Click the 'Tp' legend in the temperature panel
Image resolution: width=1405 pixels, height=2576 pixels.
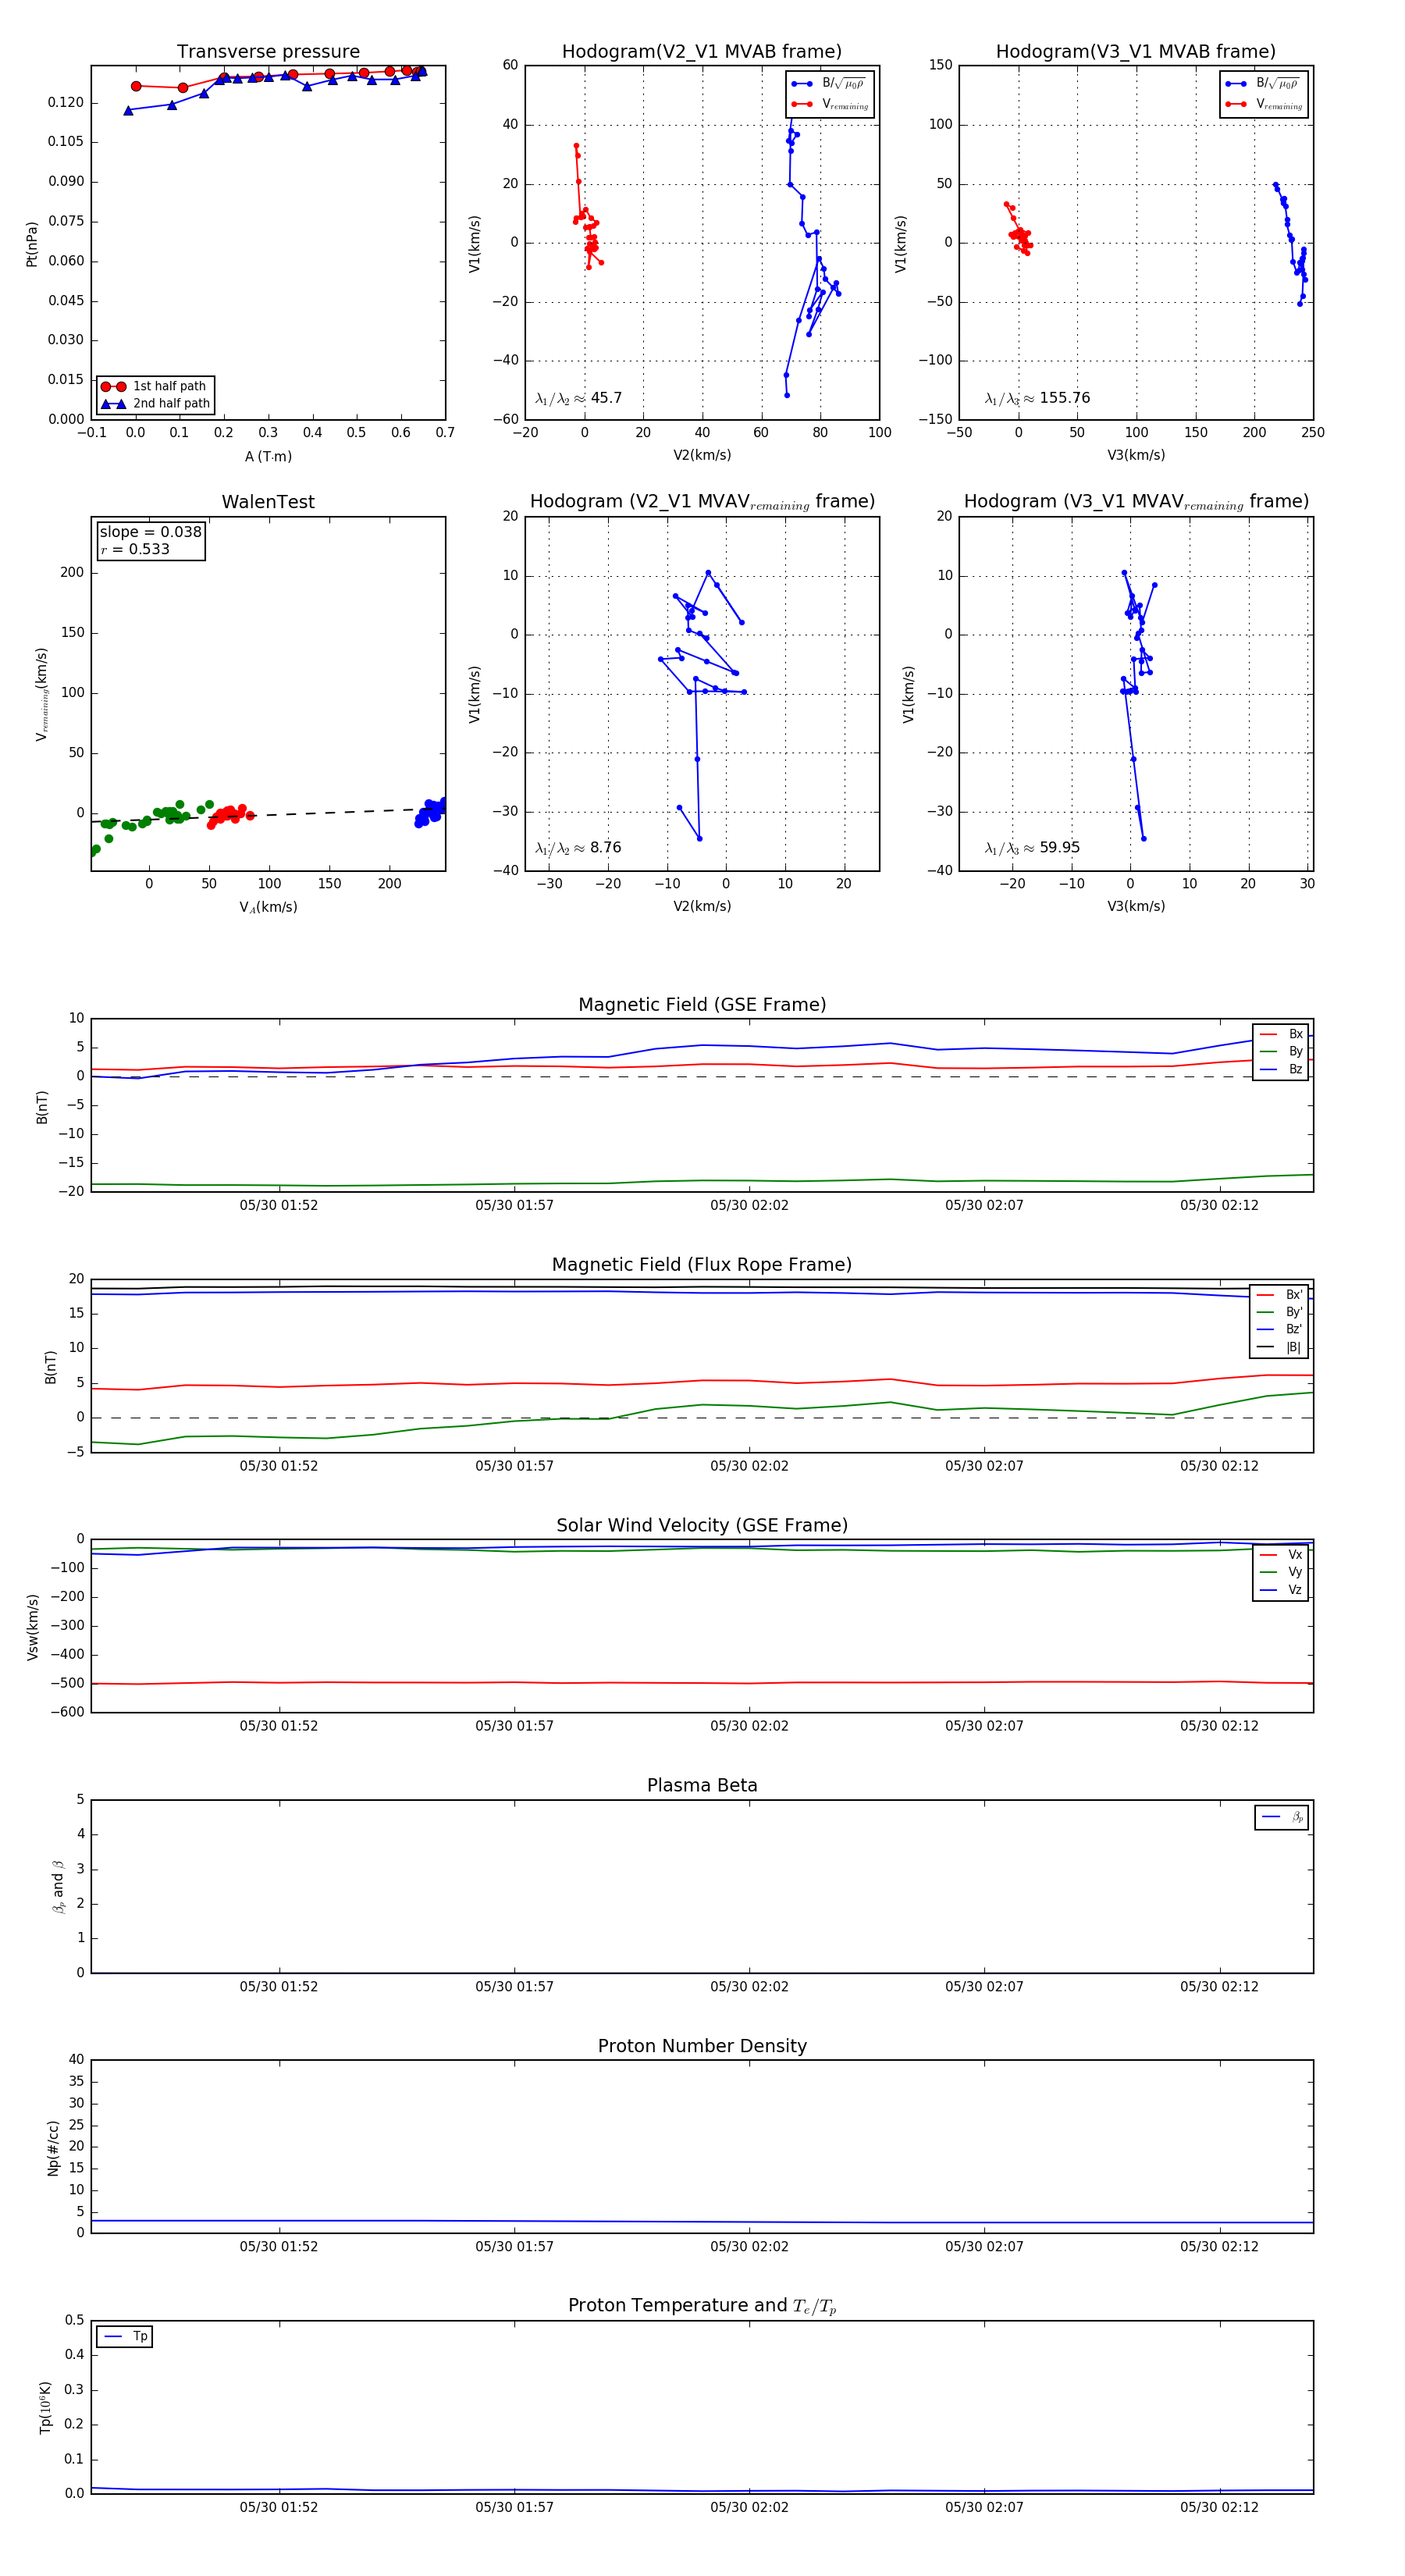(x=125, y=2337)
